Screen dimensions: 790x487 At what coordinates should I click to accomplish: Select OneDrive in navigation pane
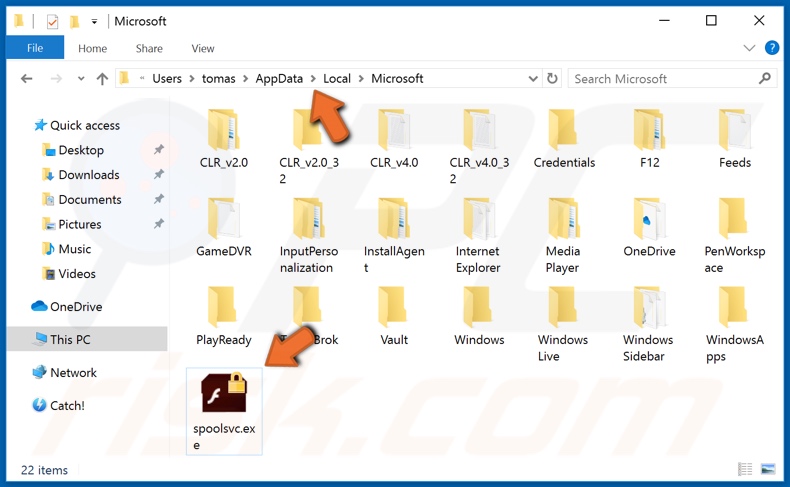pos(67,306)
